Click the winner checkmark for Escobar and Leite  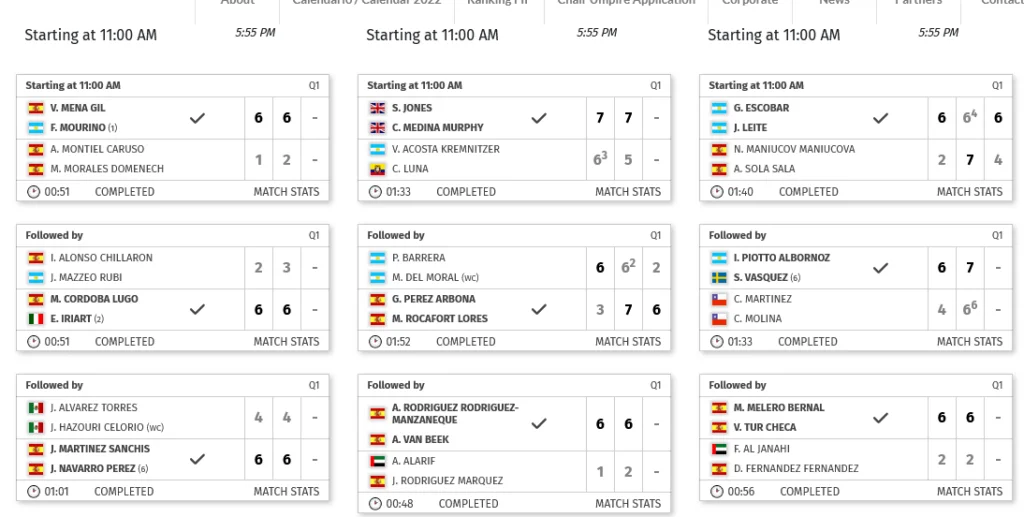[x=880, y=118]
